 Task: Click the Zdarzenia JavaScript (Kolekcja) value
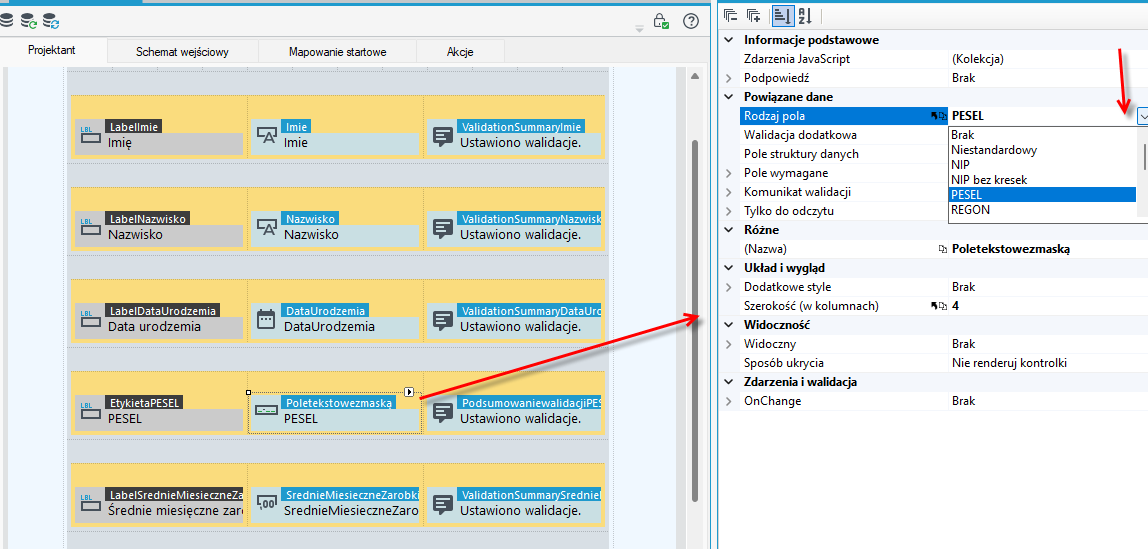click(x=977, y=59)
